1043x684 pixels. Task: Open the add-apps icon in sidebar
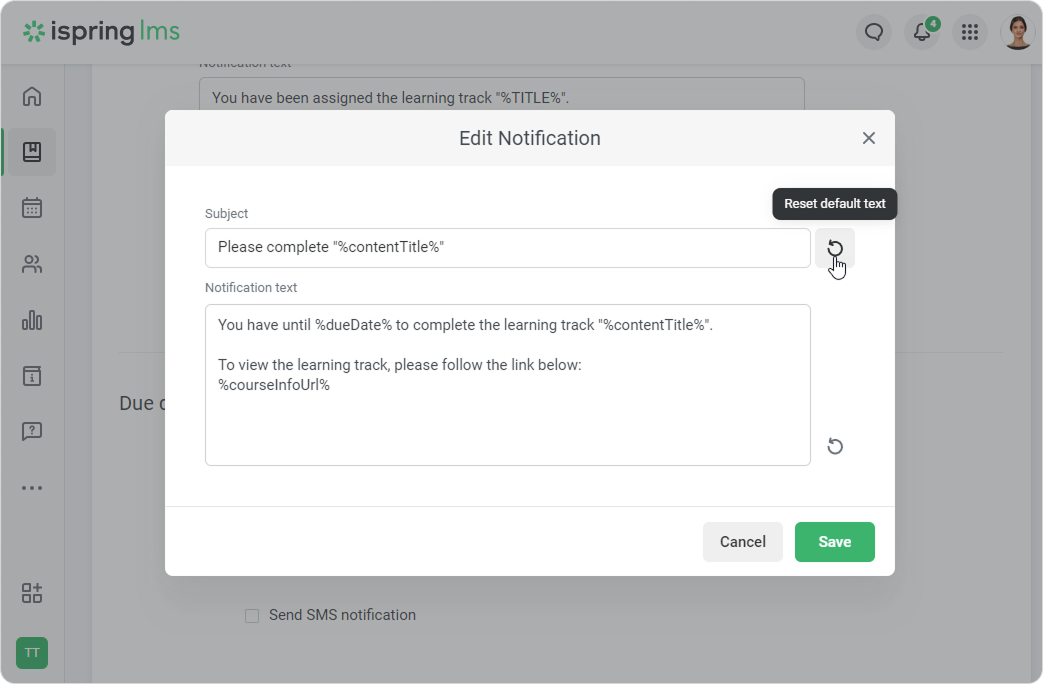(x=32, y=593)
